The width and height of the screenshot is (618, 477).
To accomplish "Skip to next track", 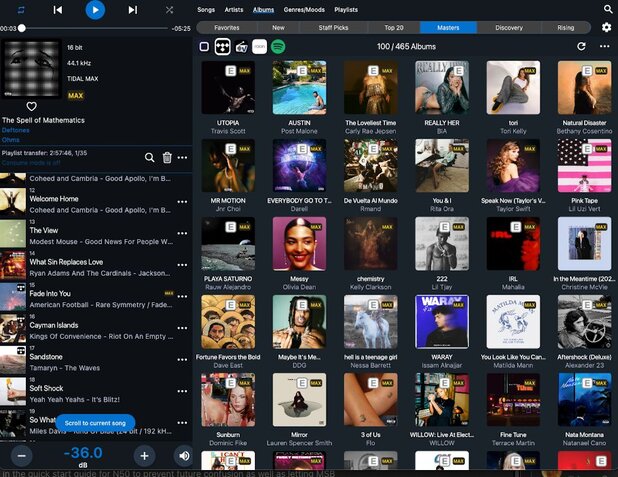I will pyautogui.click(x=133, y=10).
